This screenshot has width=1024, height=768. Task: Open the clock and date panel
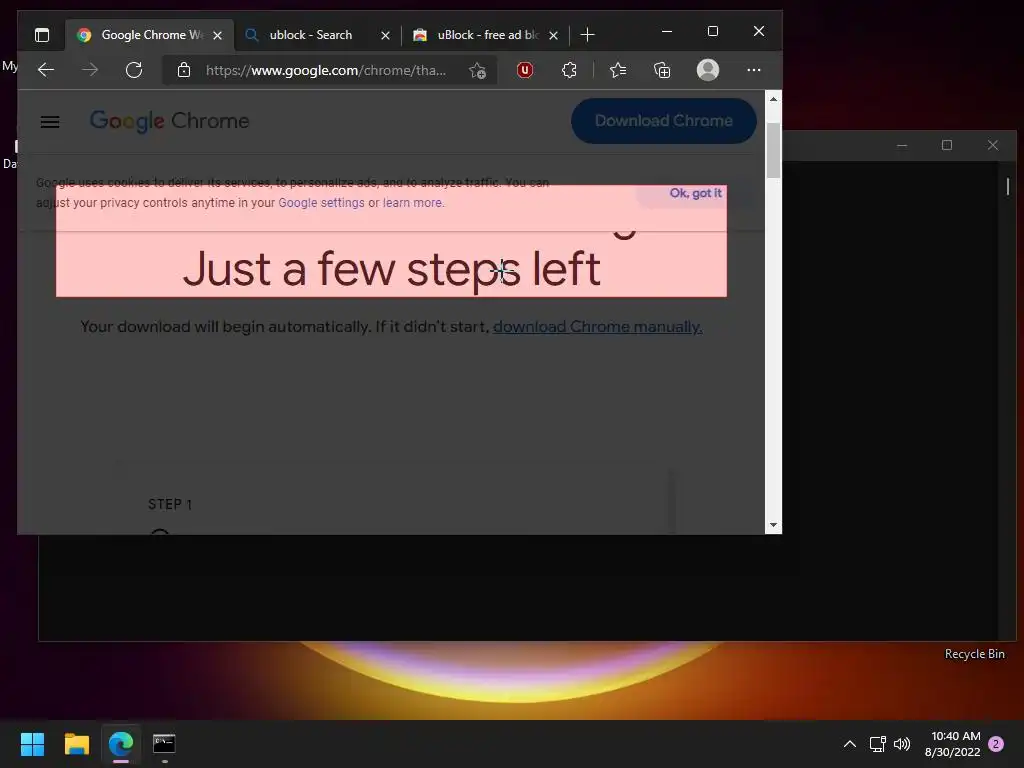pos(953,744)
